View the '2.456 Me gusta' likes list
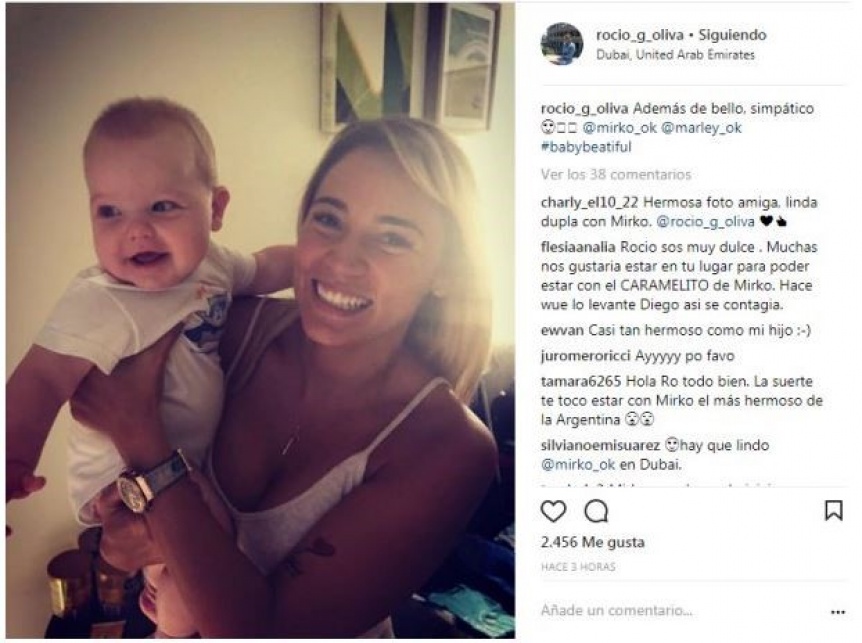862x643 pixels. click(593, 542)
